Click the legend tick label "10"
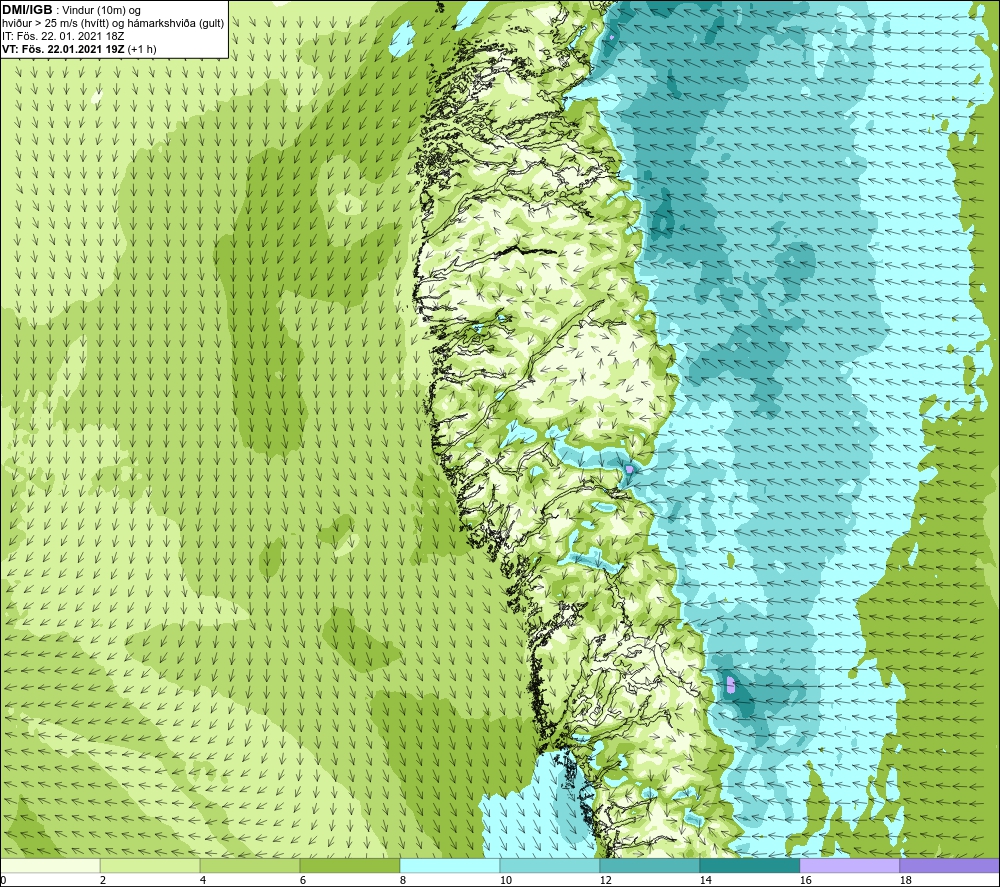The height and width of the screenshot is (887, 1000). click(x=505, y=880)
